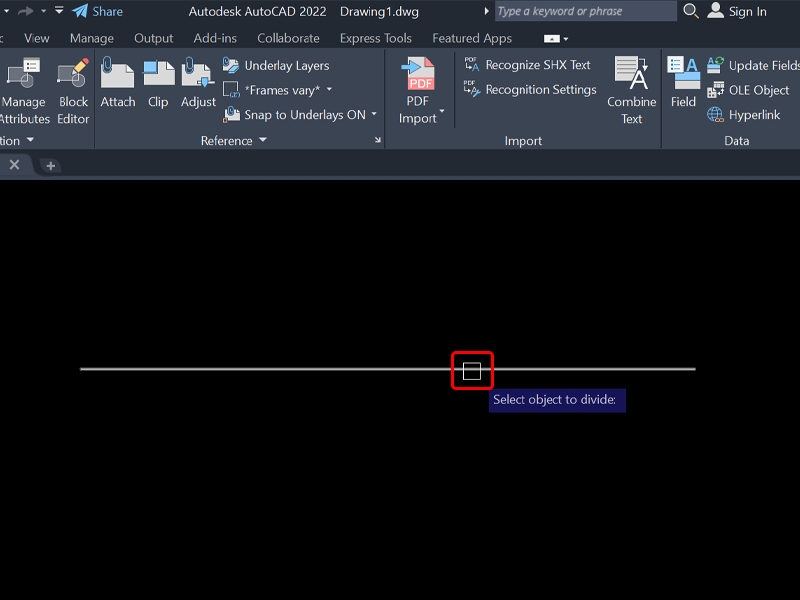Switch to the Collaborate tab
This screenshot has height=600, width=800.
click(x=288, y=38)
